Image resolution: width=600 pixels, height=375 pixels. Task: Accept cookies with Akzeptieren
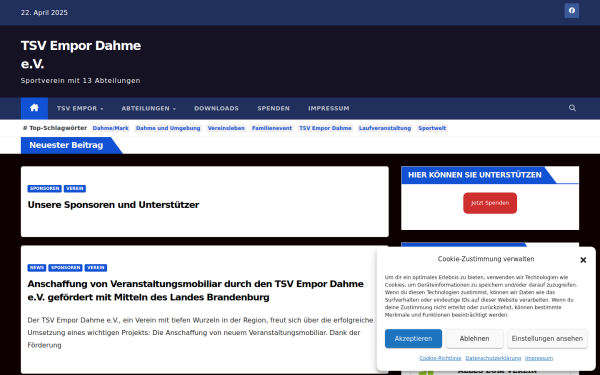pyautogui.click(x=413, y=339)
